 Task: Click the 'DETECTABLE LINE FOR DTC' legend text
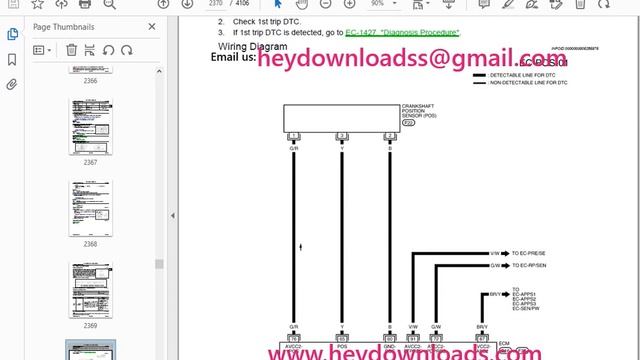tap(522, 75)
